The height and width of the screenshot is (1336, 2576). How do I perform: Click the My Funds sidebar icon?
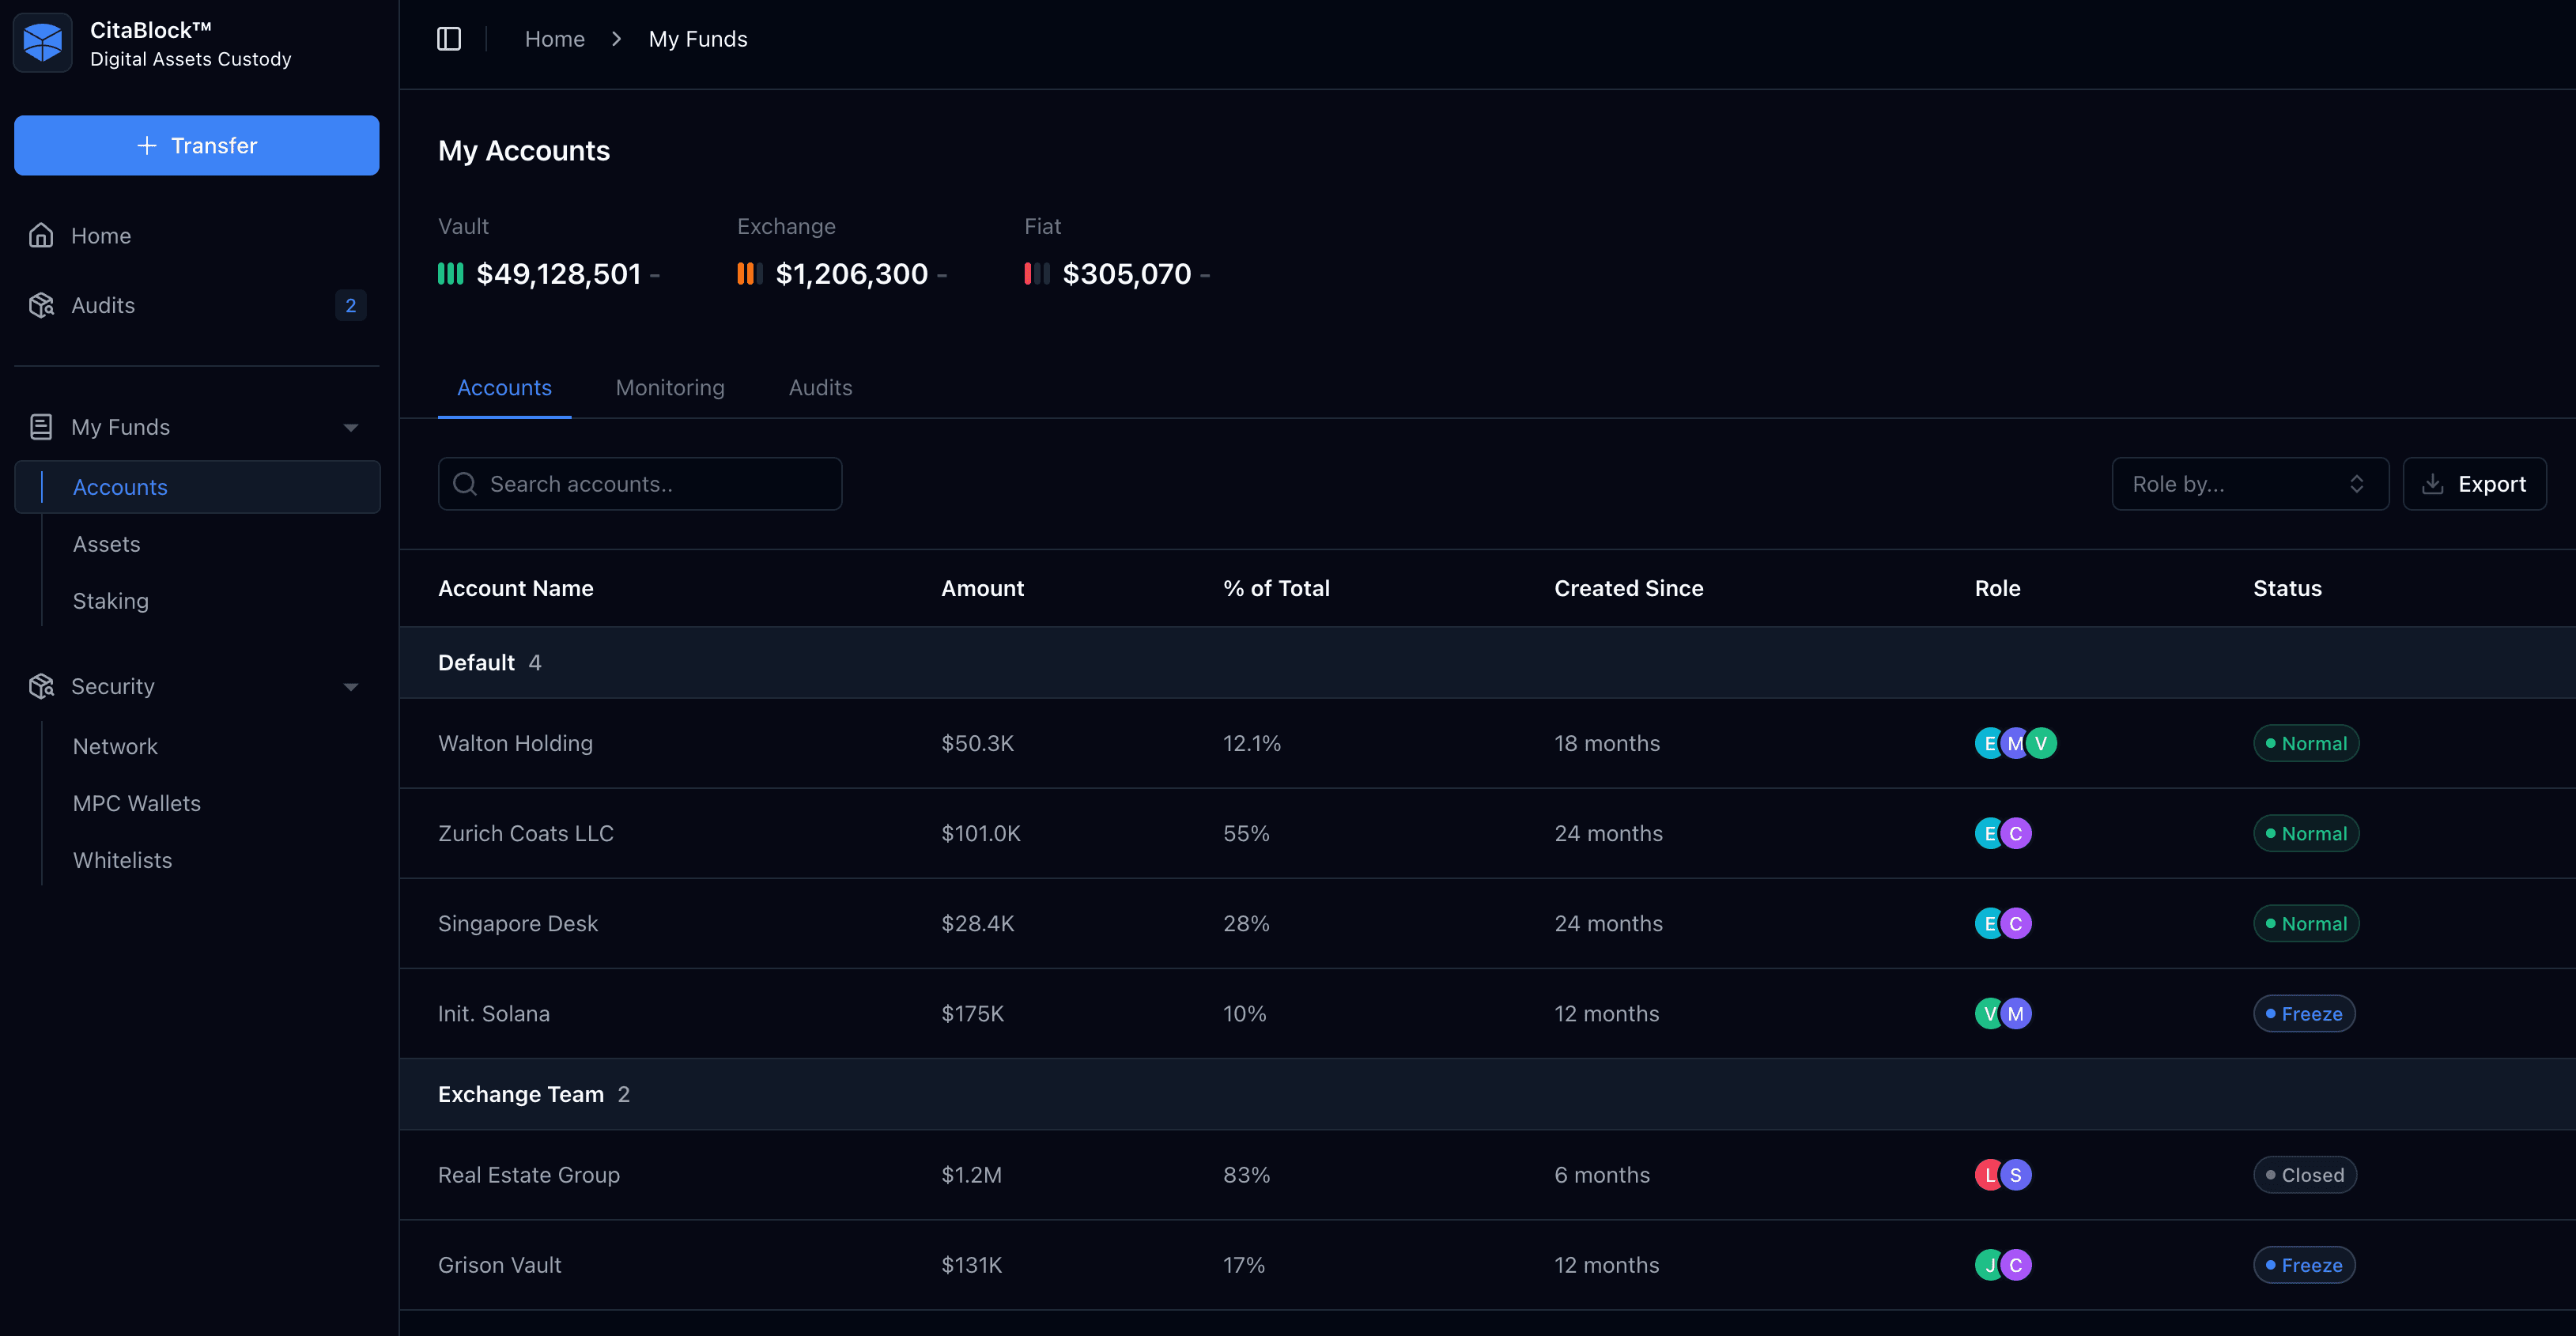click(41, 428)
